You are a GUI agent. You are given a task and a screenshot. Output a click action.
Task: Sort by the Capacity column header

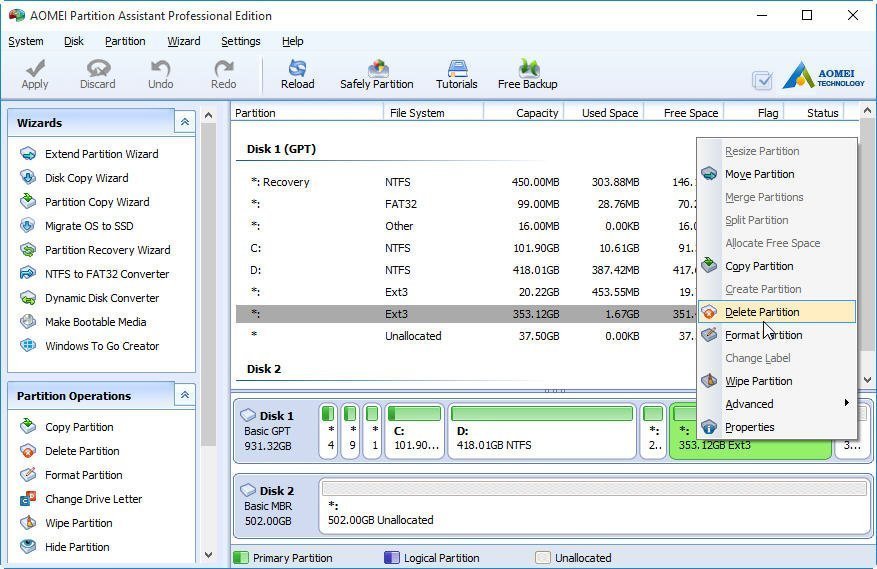(x=524, y=113)
